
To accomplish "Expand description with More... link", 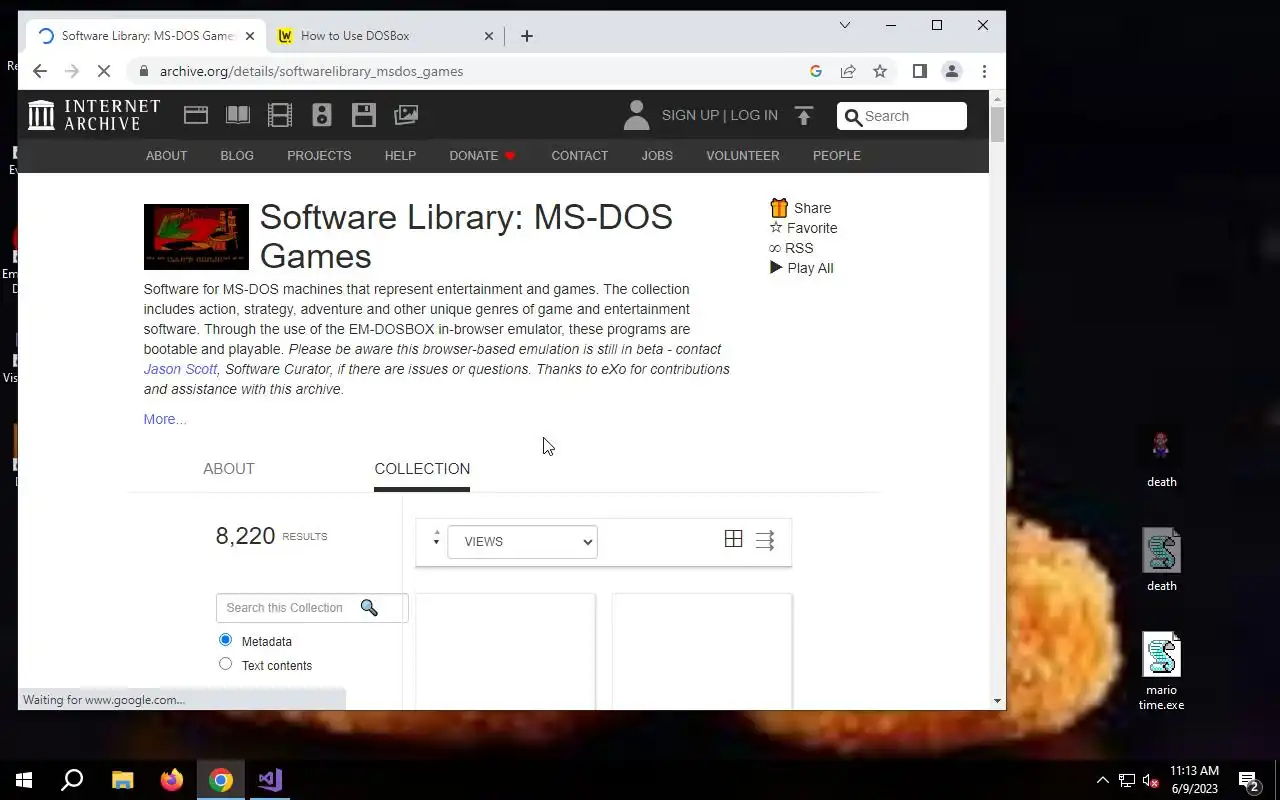I will [165, 419].
